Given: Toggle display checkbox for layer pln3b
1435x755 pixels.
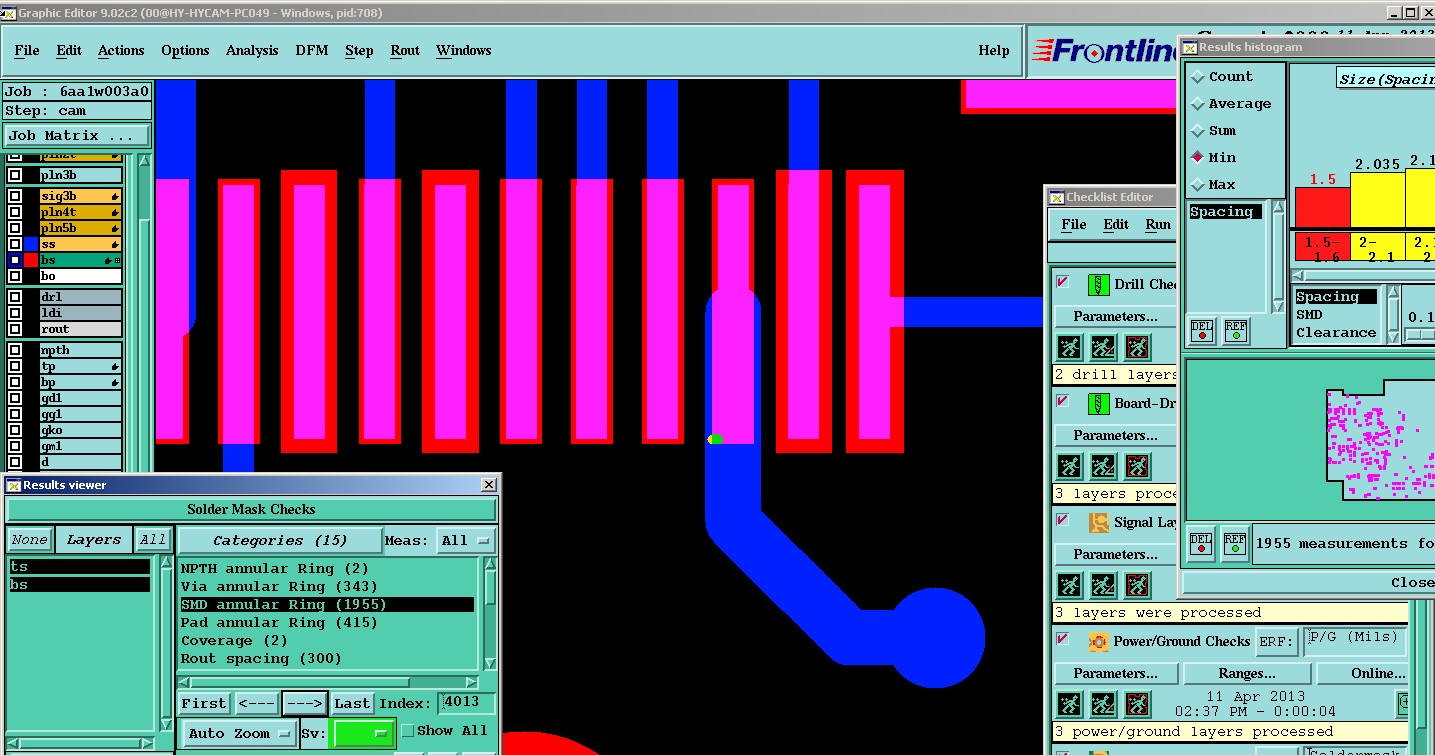Looking at the screenshot, I should [x=15, y=175].
